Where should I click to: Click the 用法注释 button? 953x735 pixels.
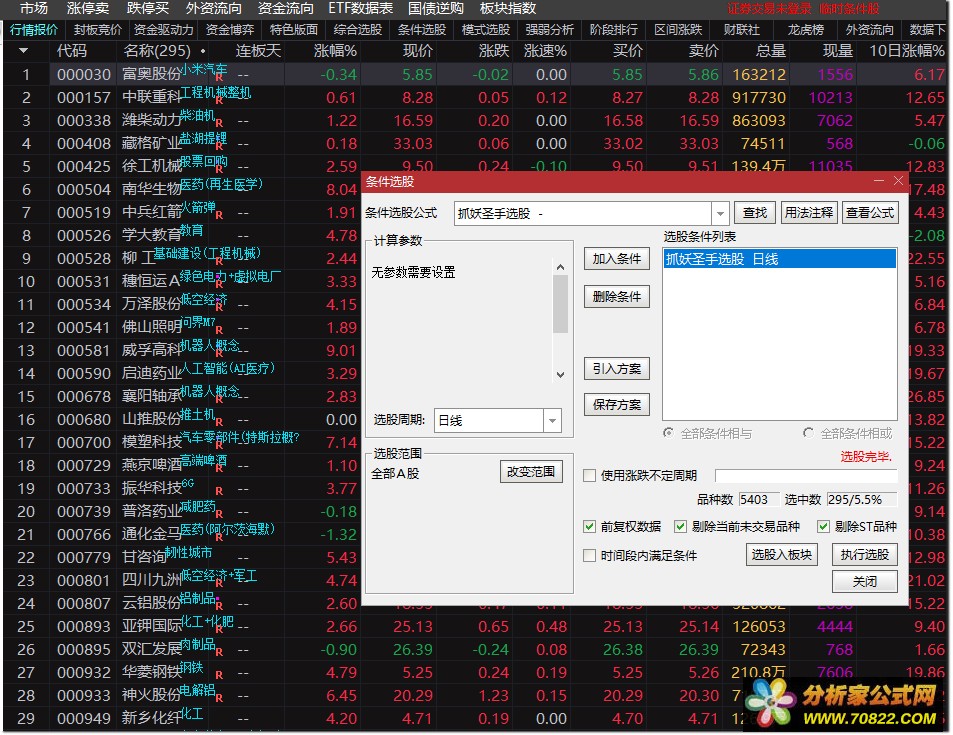tap(808, 213)
